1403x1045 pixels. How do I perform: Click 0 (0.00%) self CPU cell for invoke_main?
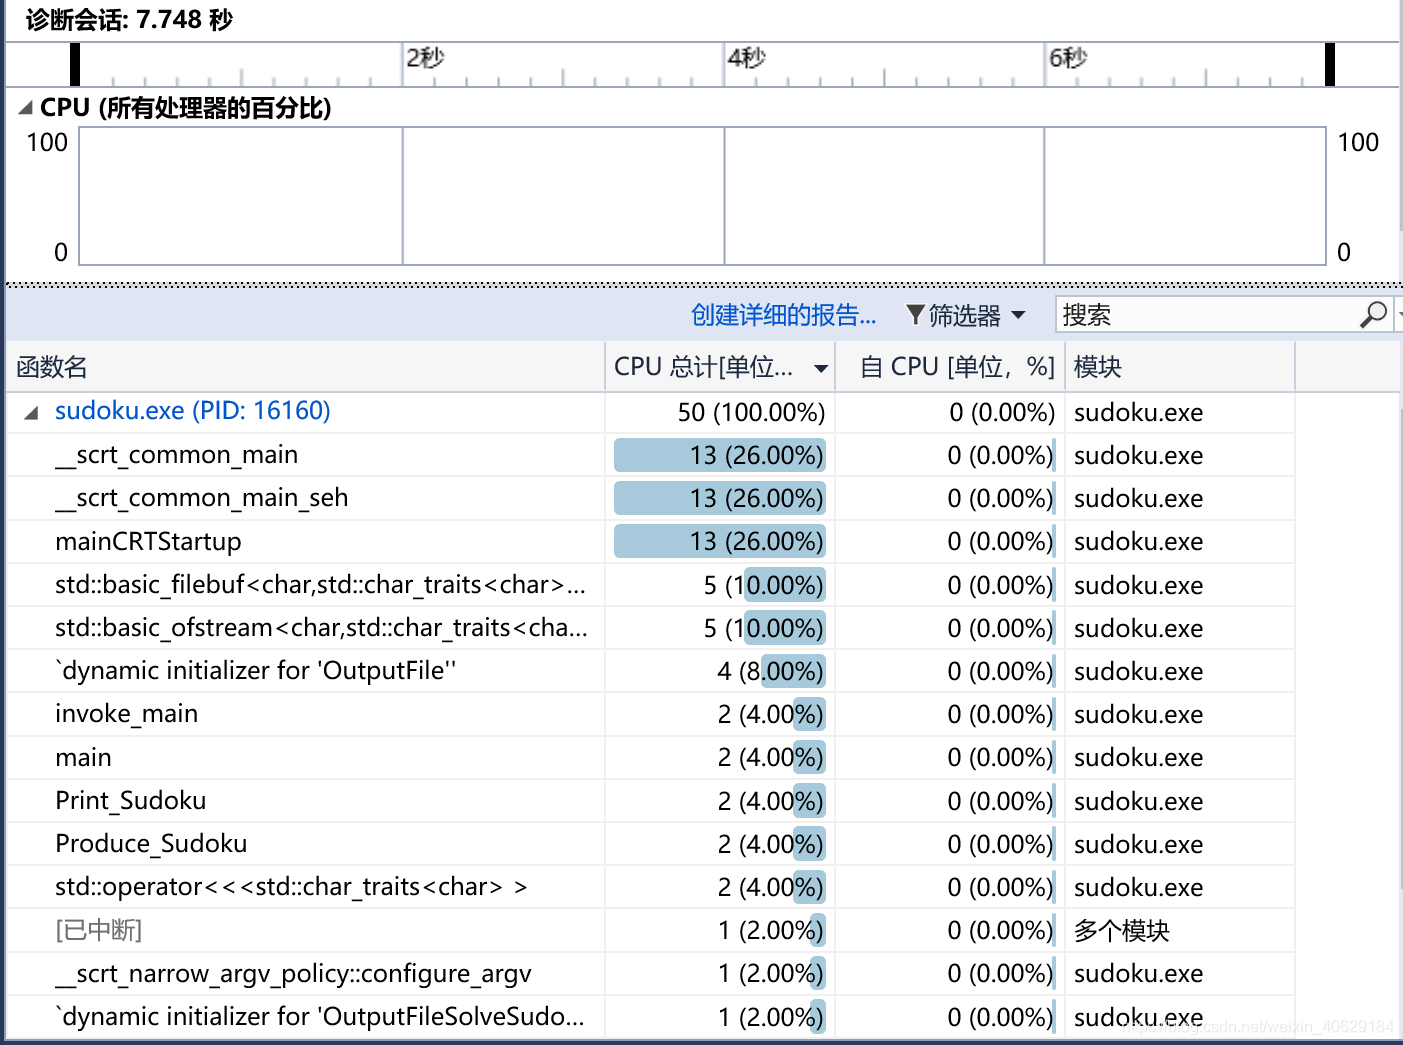point(950,714)
